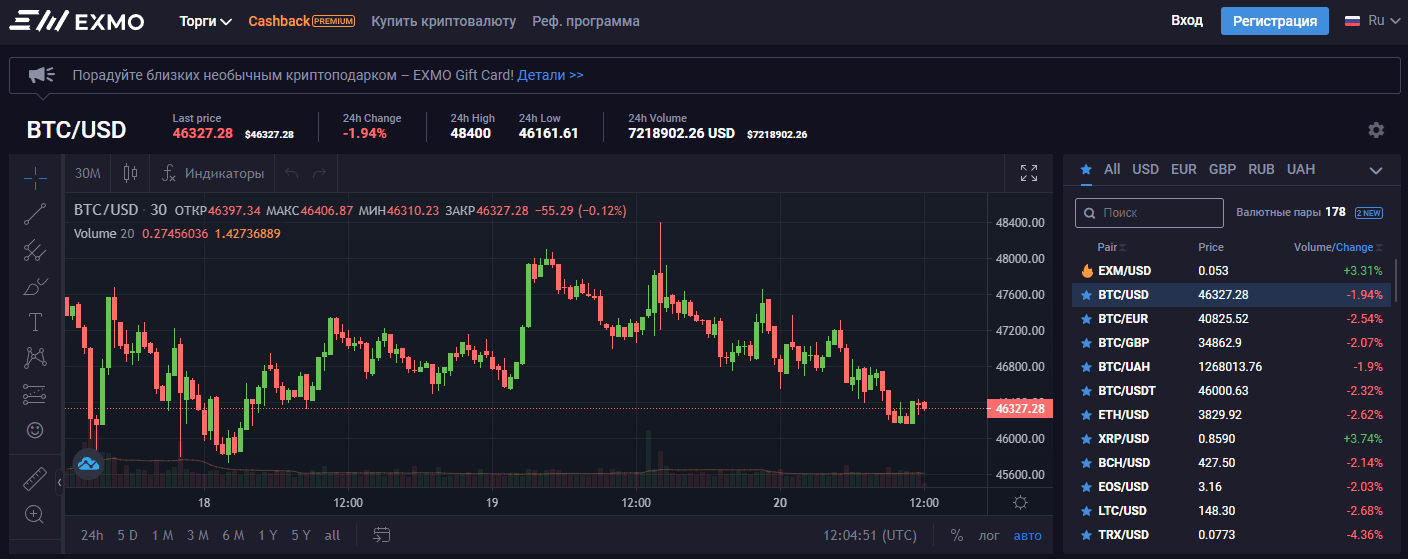Set chart range to all
This screenshot has width=1408, height=559.
pos(332,535)
